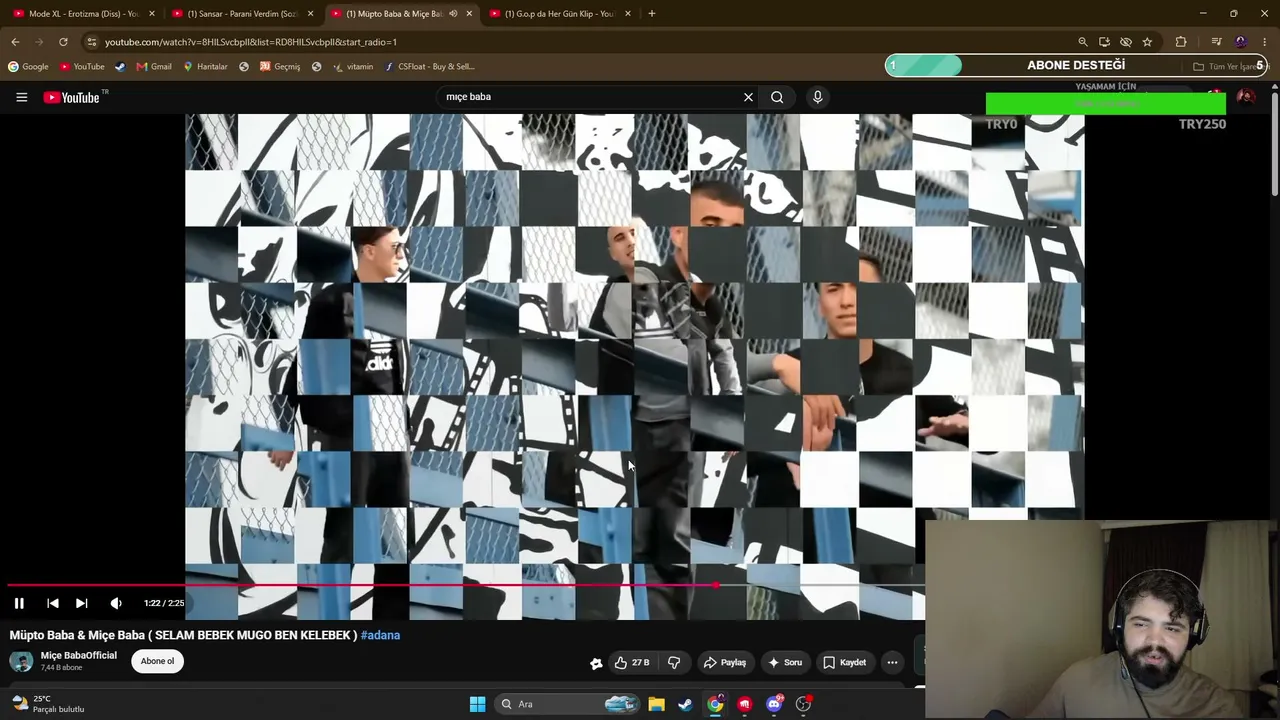1280x720 pixels.
Task: Open the Miçe BabaOfficial channel name link
Action: [x=78, y=656]
